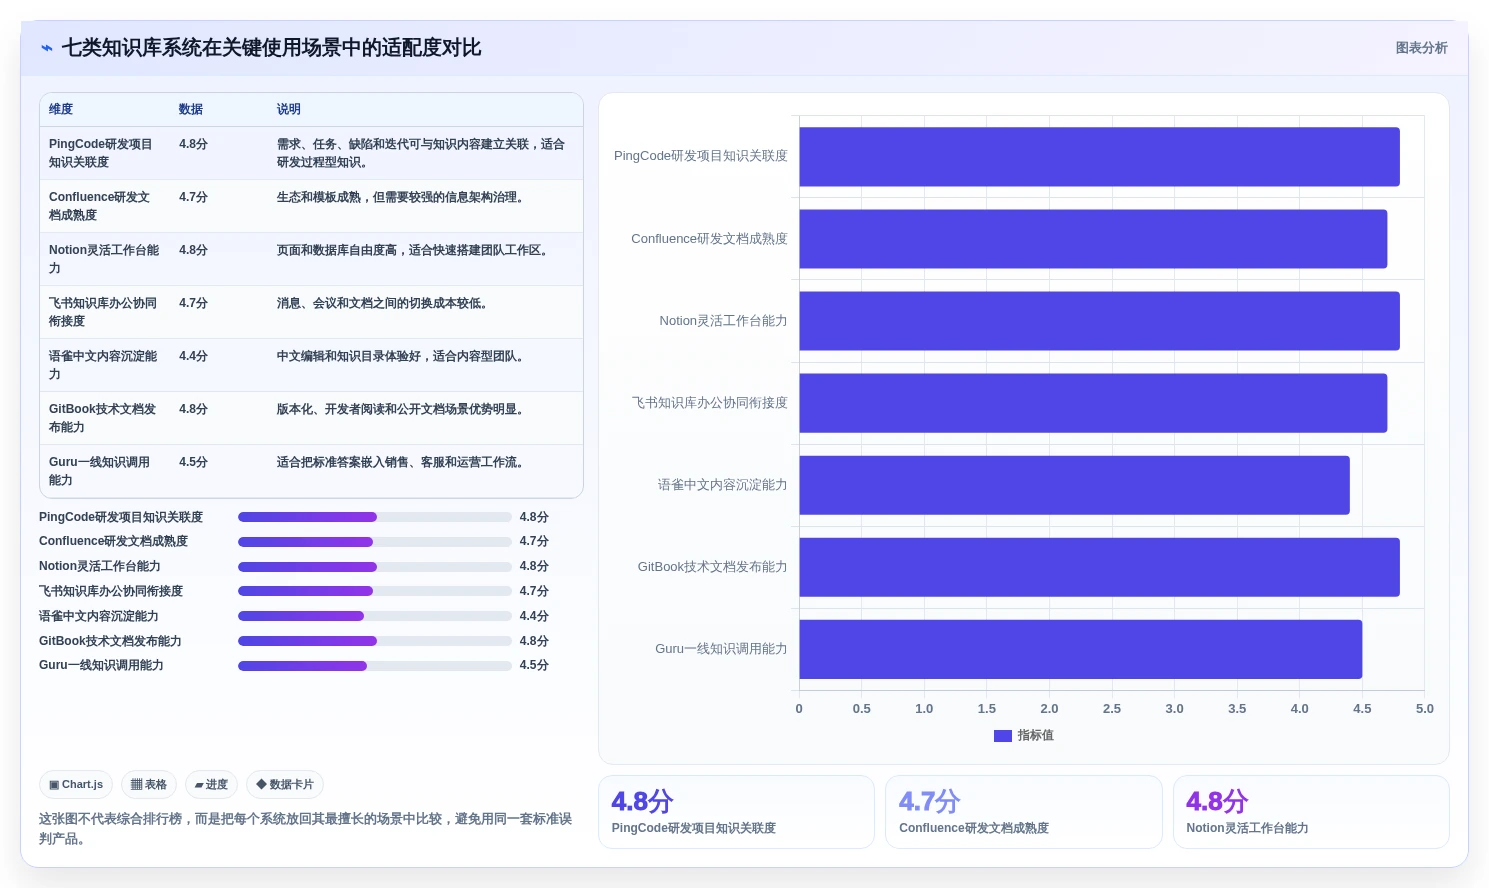Click the 指标值 legend label
The image size is (1489, 888).
coord(1035,736)
